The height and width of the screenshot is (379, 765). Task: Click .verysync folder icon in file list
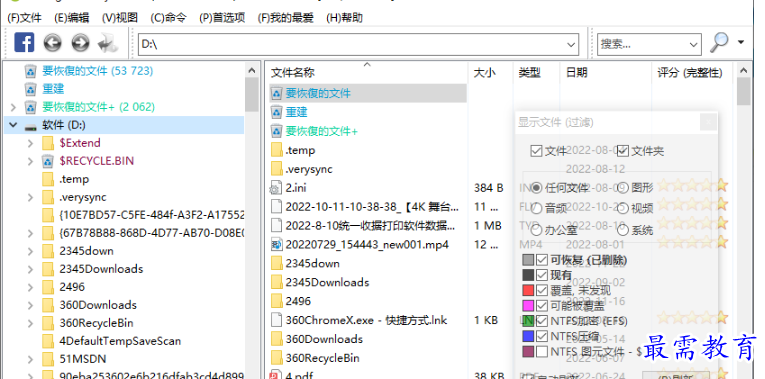pyautogui.click(x=277, y=169)
